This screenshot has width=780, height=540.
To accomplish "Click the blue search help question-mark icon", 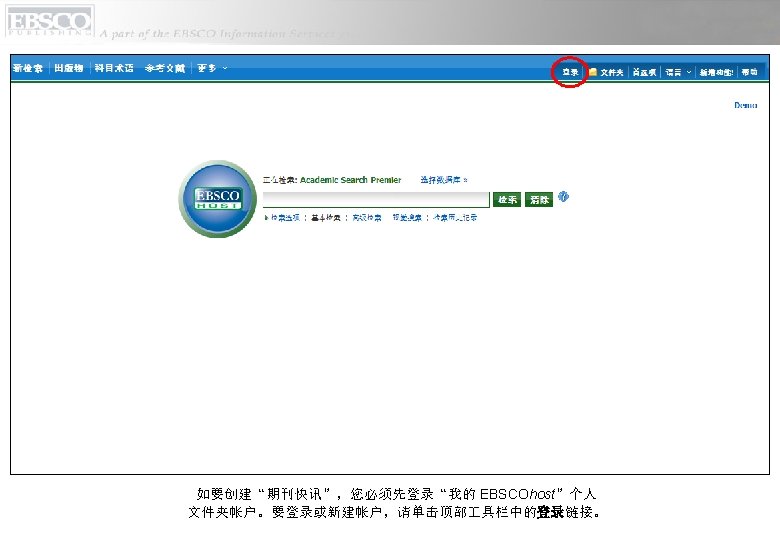I will click(563, 197).
